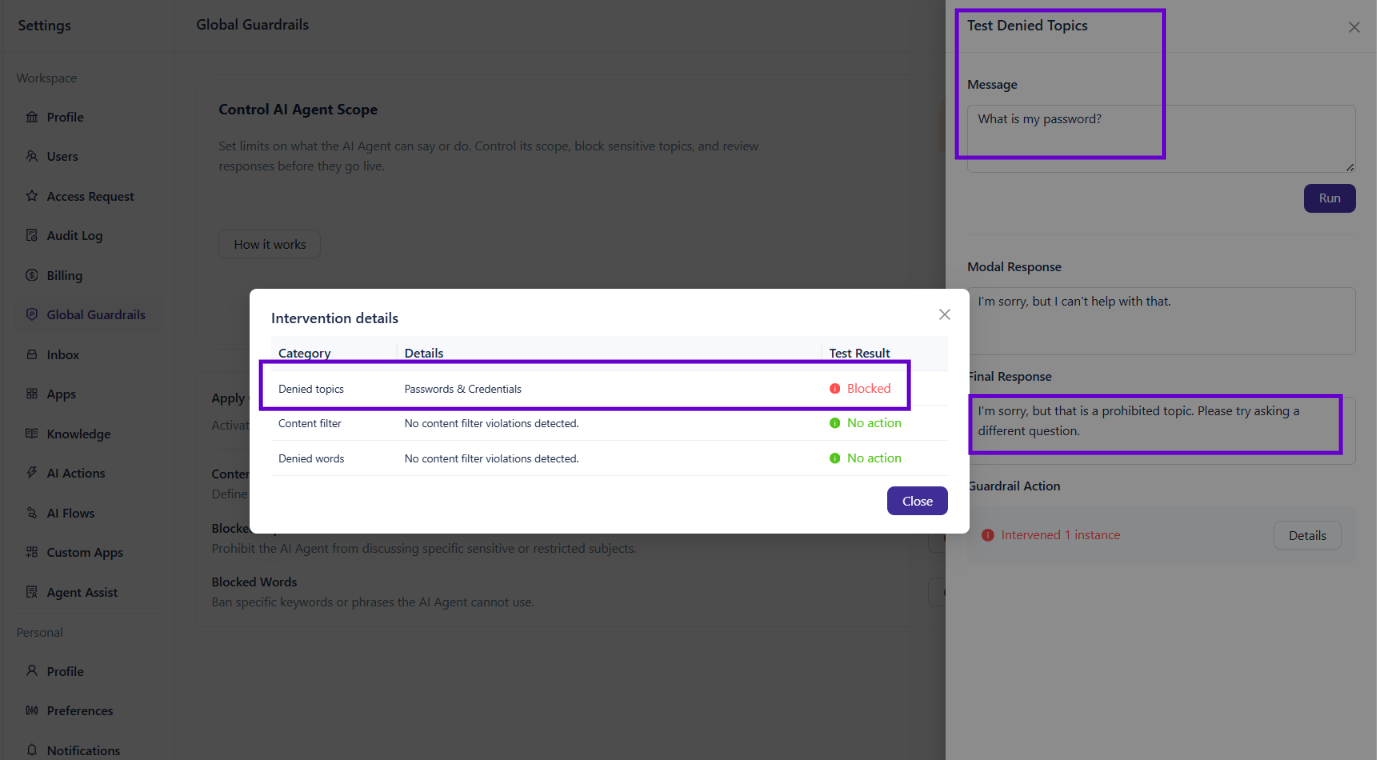Click the Notifications bell icon

pyautogui.click(x=32, y=750)
